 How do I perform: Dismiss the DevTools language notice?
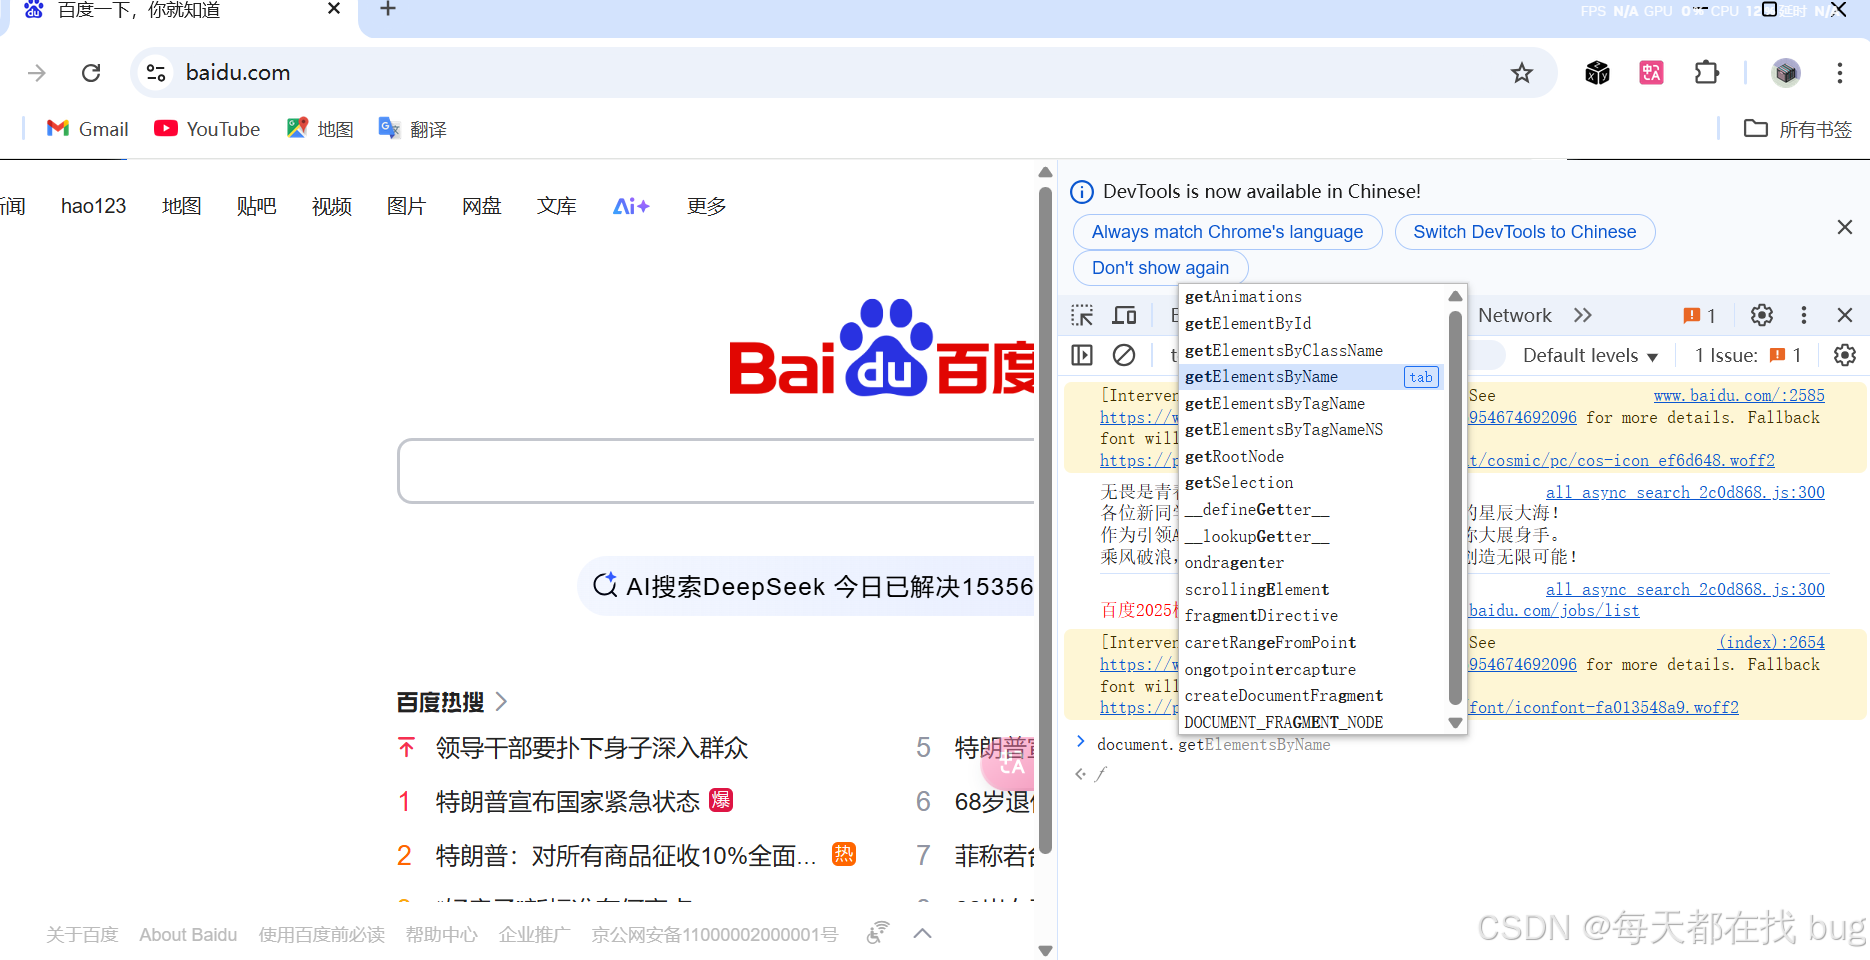1845,228
